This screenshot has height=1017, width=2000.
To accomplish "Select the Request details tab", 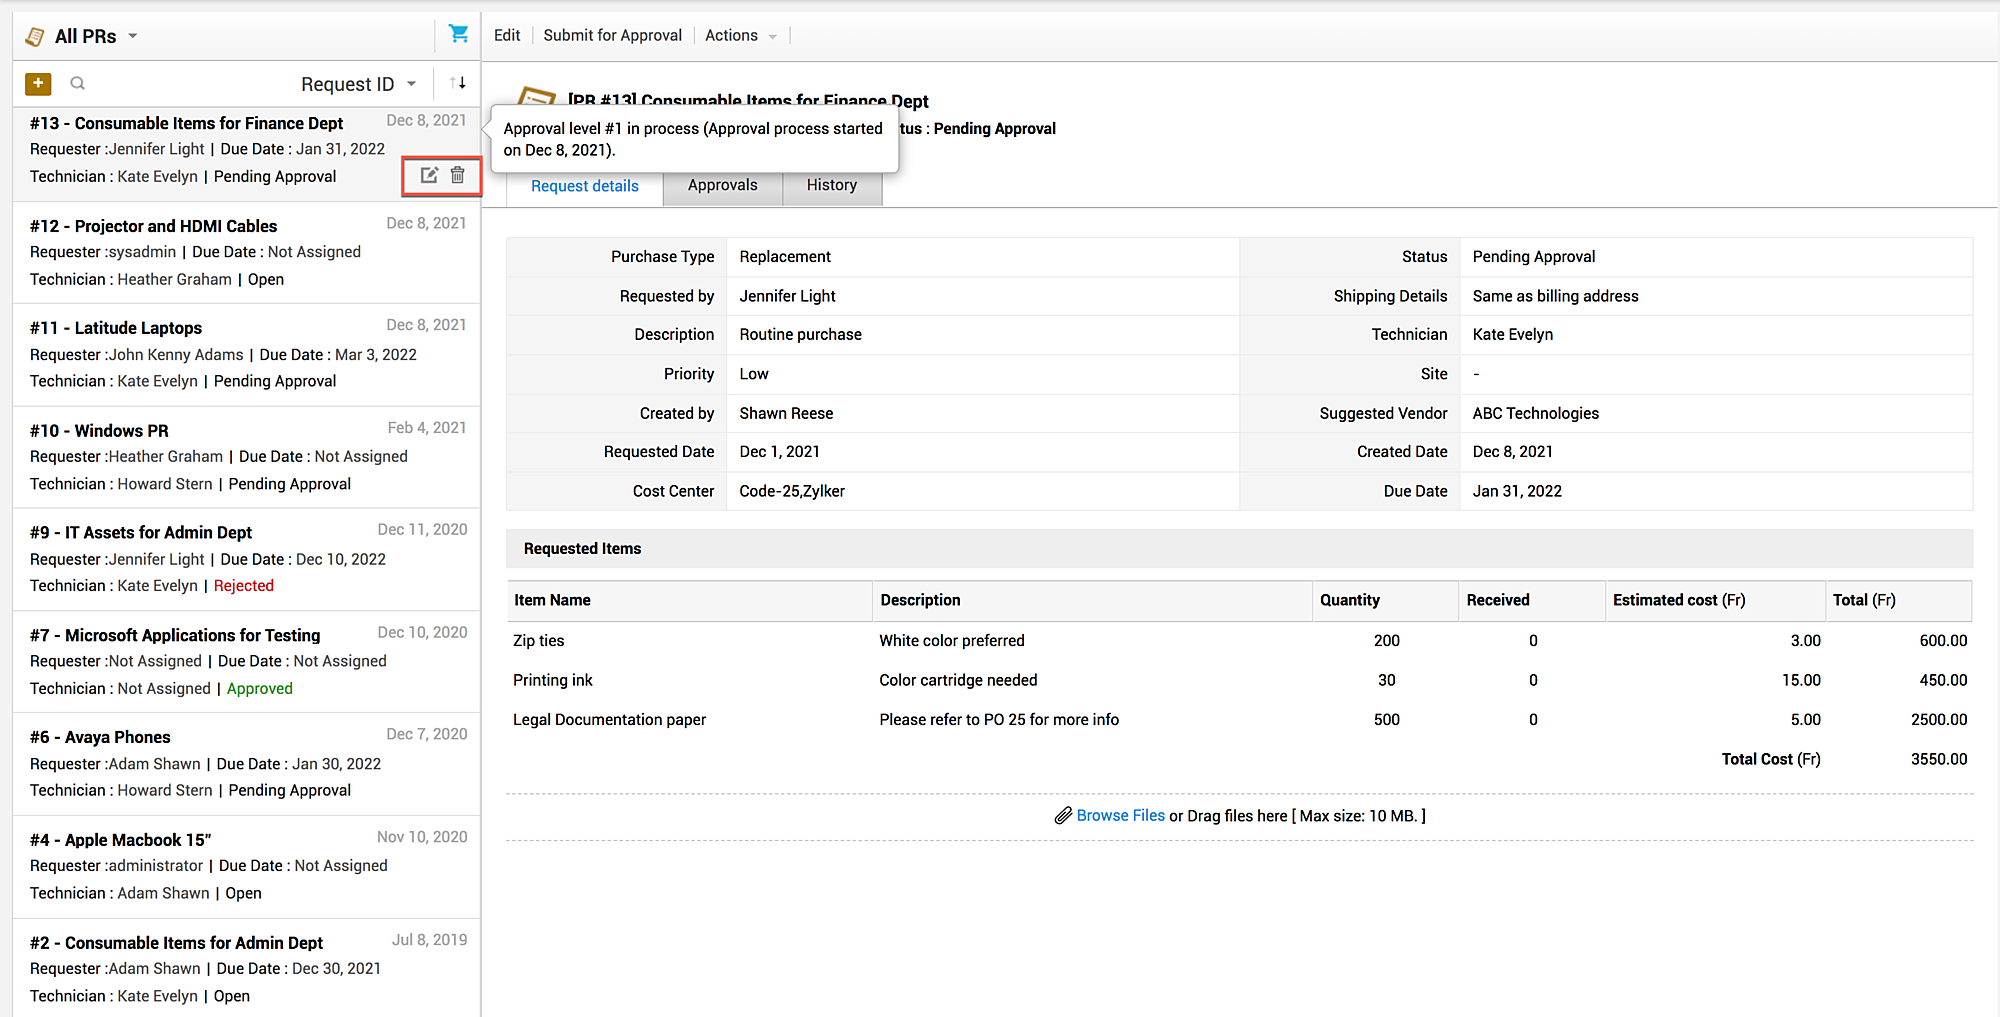I will pos(584,187).
